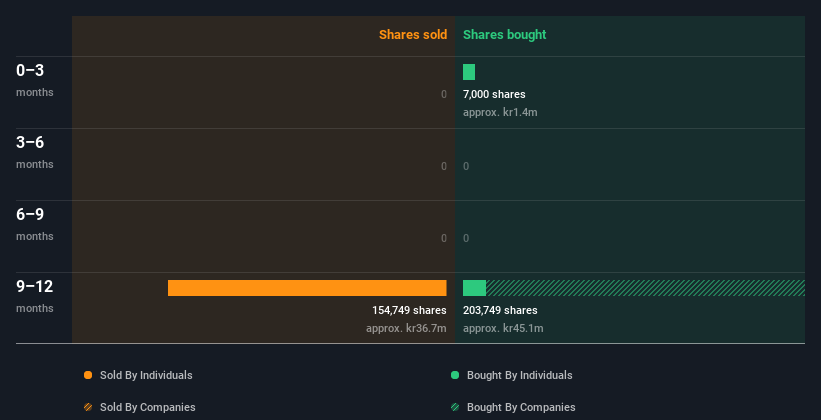Select the Bought By Individuals legend label
The image size is (821, 420).
[x=519, y=375]
